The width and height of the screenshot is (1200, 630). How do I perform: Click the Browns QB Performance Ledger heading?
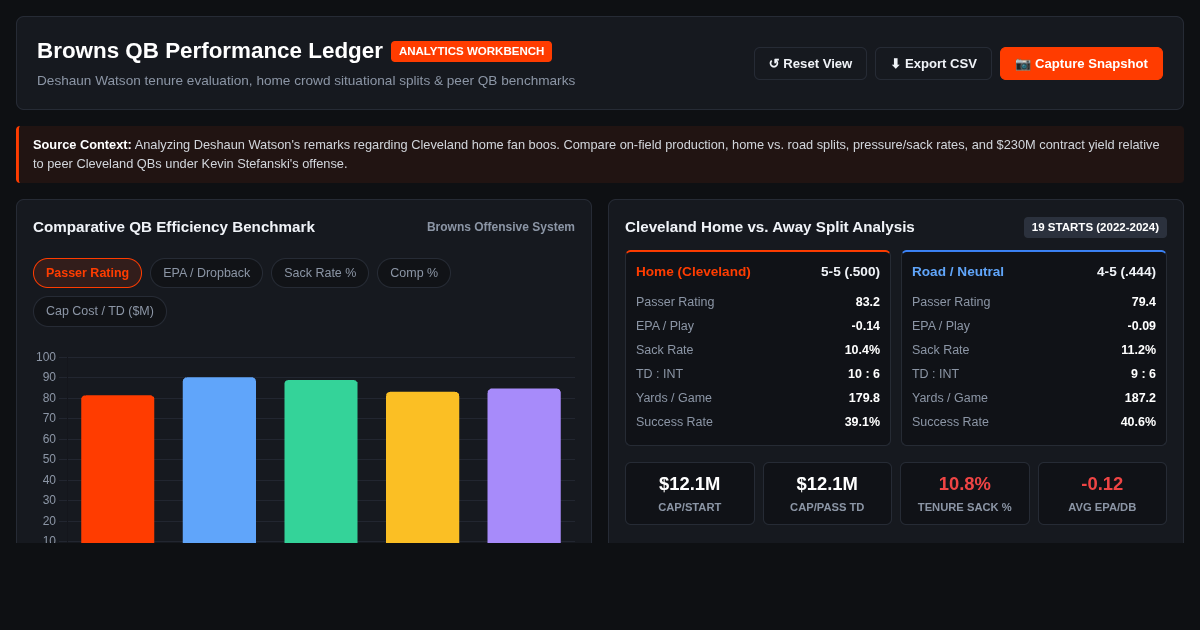(210, 51)
